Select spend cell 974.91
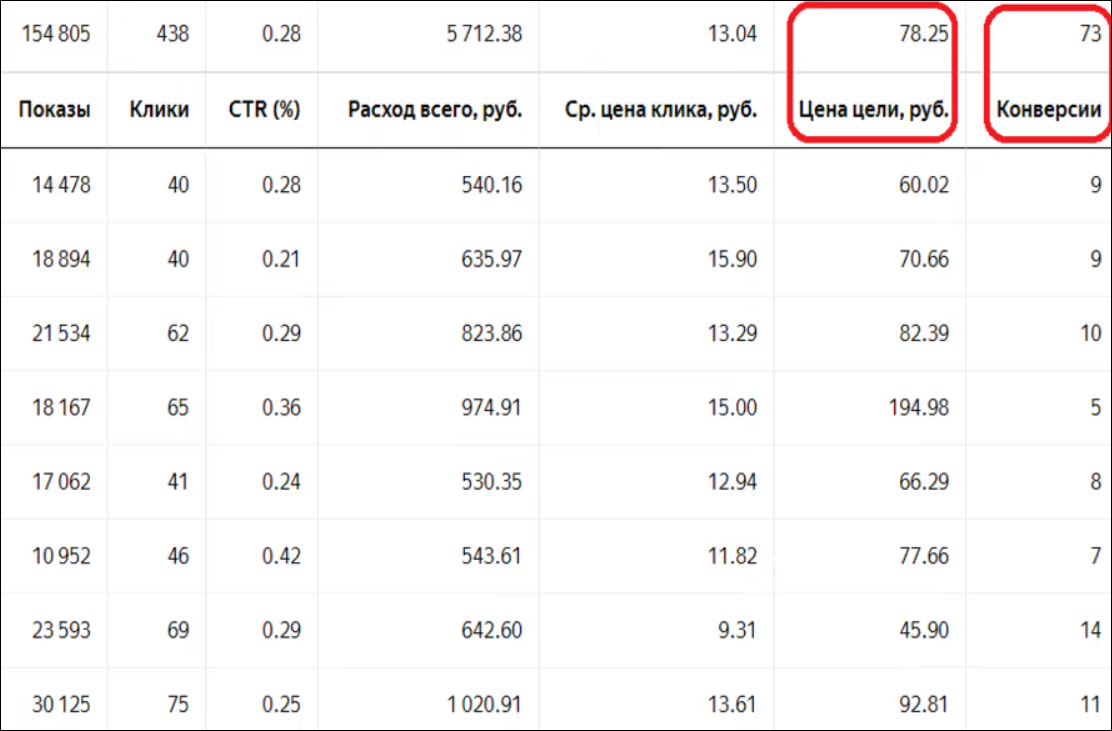 click(x=491, y=408)
